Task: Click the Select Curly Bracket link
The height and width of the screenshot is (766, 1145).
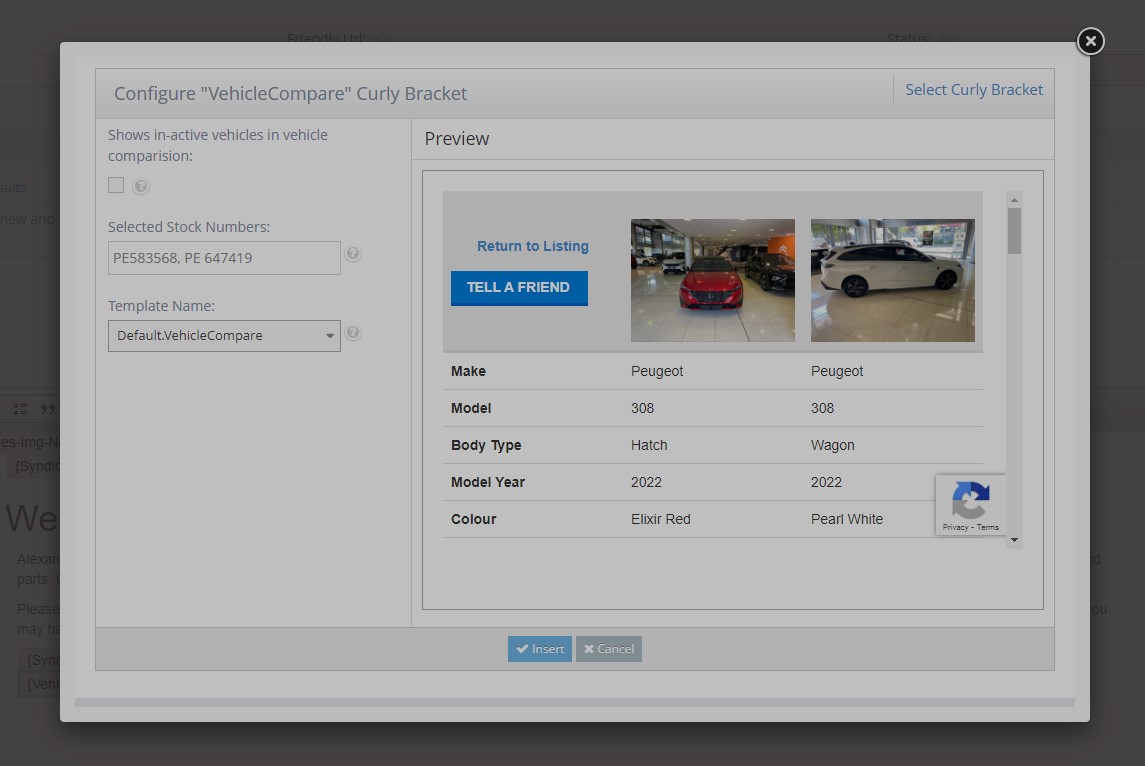Action: (974, 89)
